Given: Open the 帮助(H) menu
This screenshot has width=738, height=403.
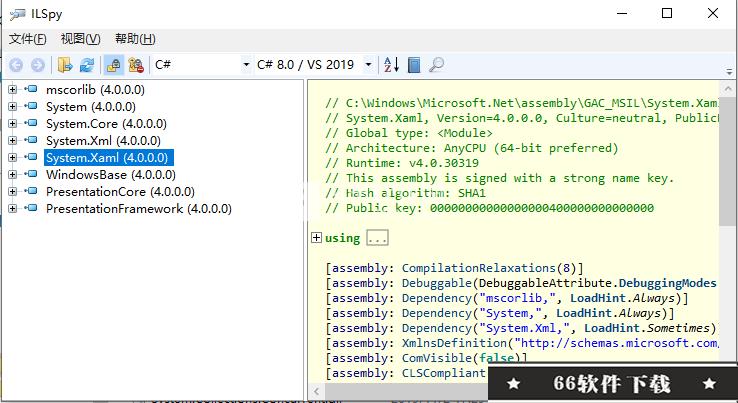Looking at the screenshot, I should click(x=135, y=39).
